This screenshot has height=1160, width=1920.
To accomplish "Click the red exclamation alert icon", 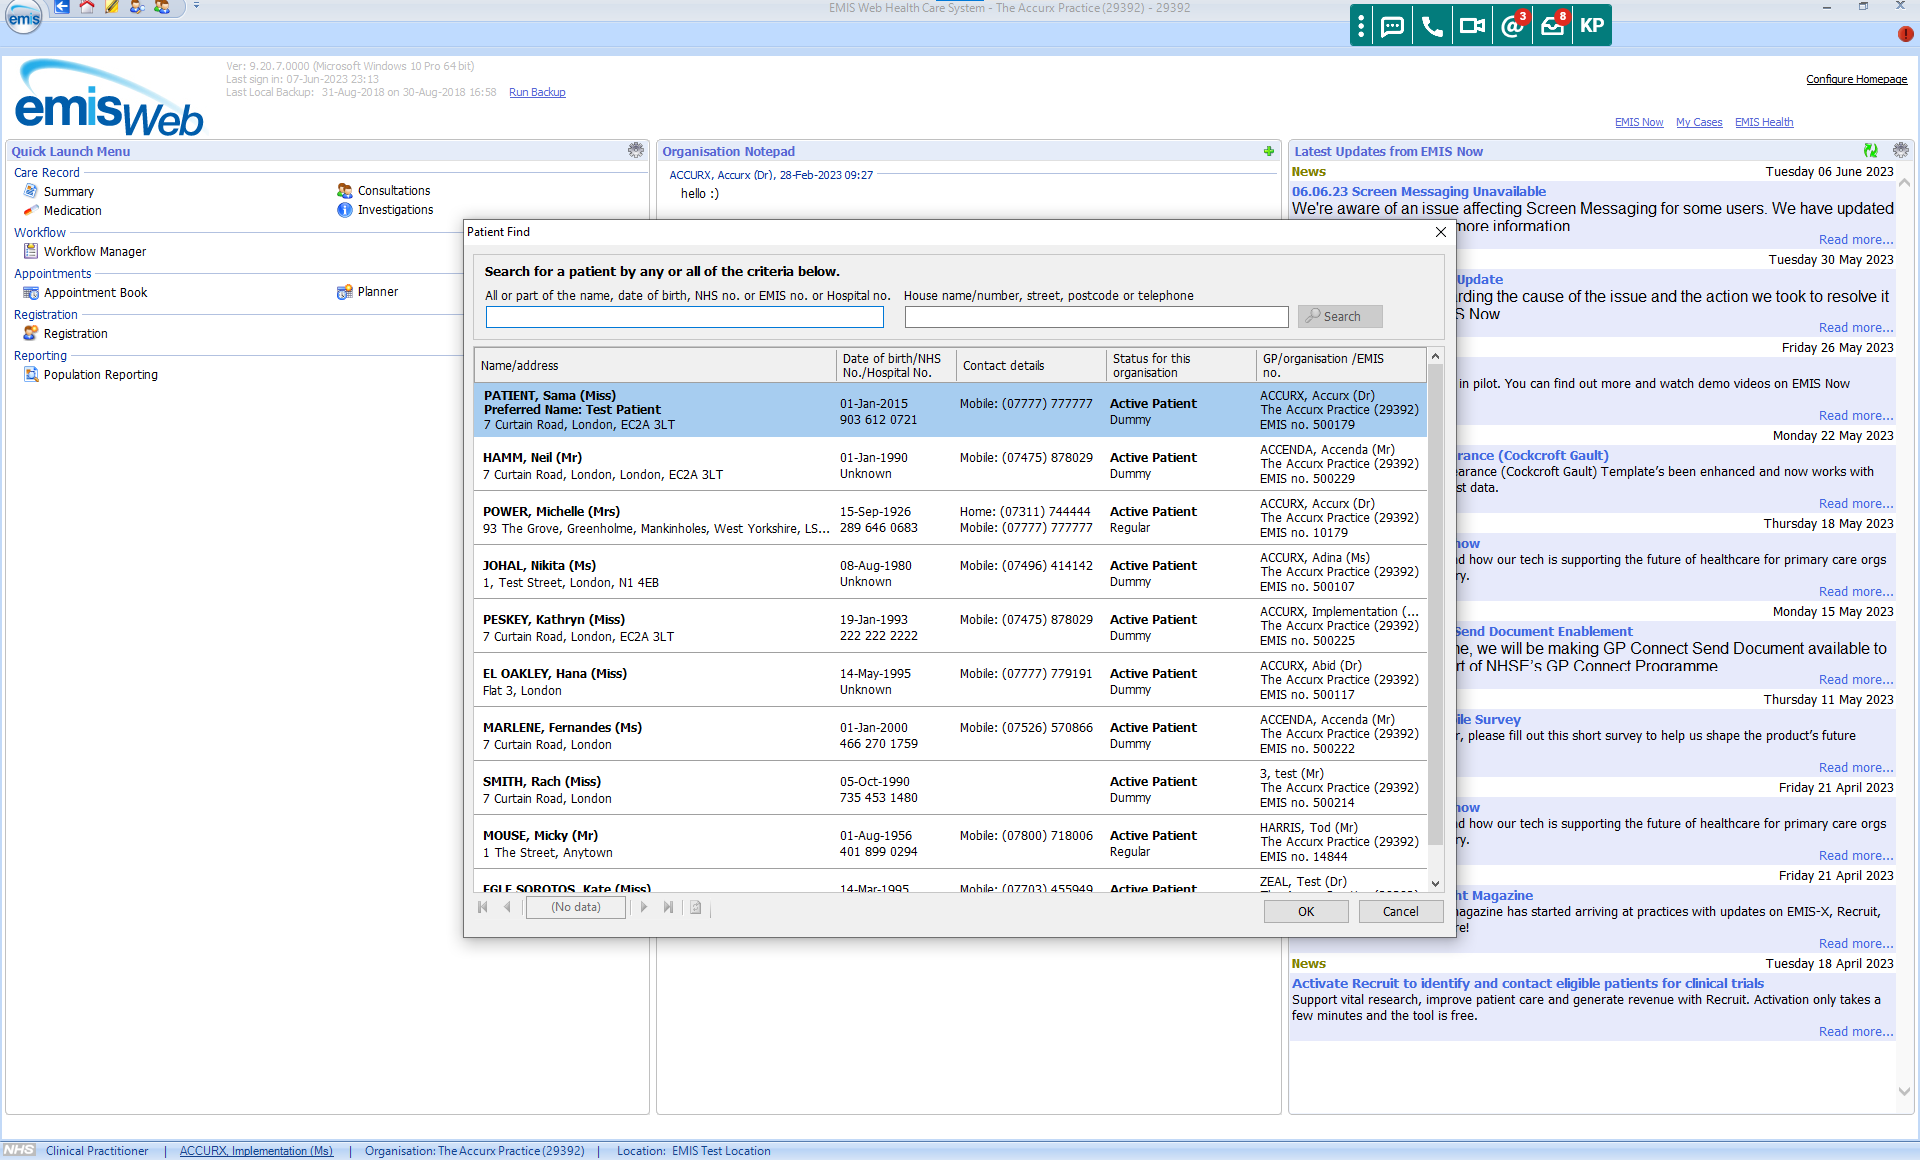I will [1905, 34].
